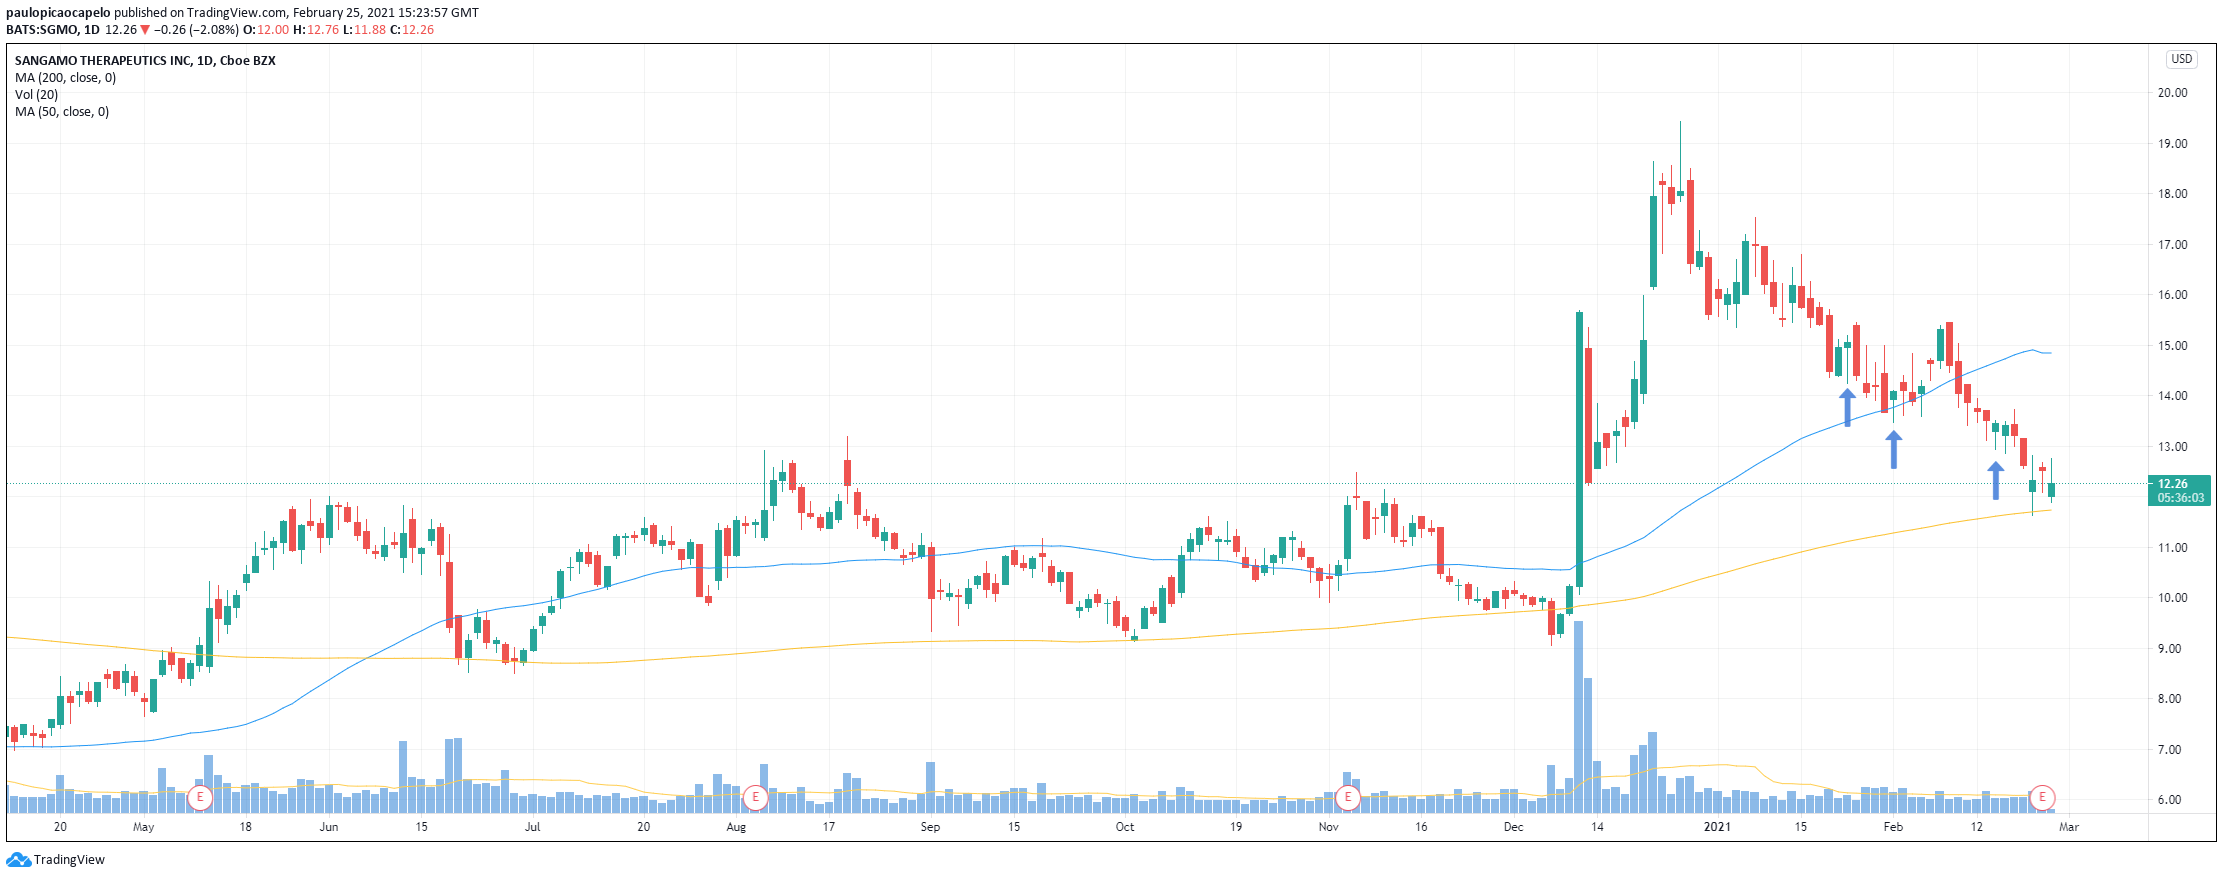The image size is (2223, 878).
Task: Click the Oct date axis label
Action: pyautogui.click(x=1125, y=827)
